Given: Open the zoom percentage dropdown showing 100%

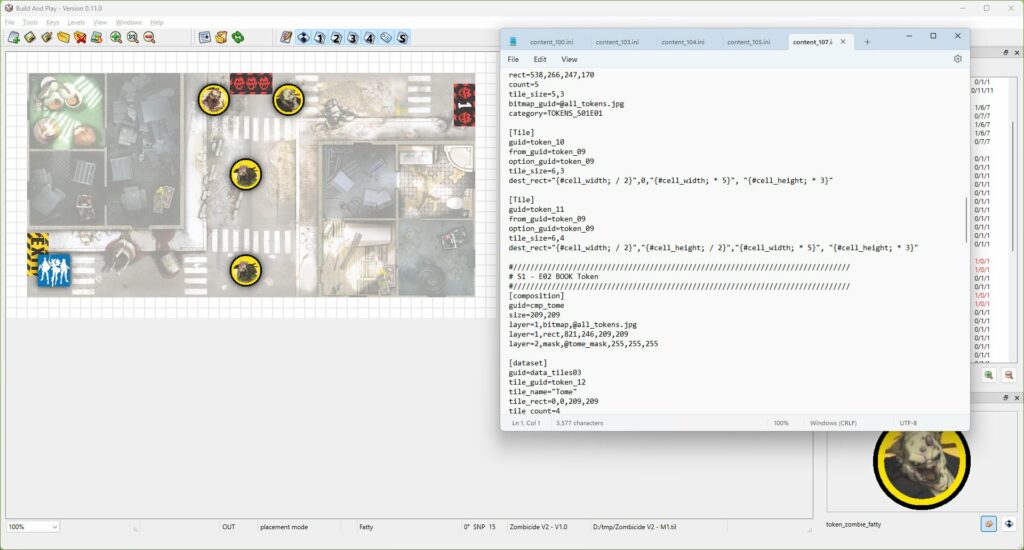Looking at the screenshot, I should click(x=33, y=526).
